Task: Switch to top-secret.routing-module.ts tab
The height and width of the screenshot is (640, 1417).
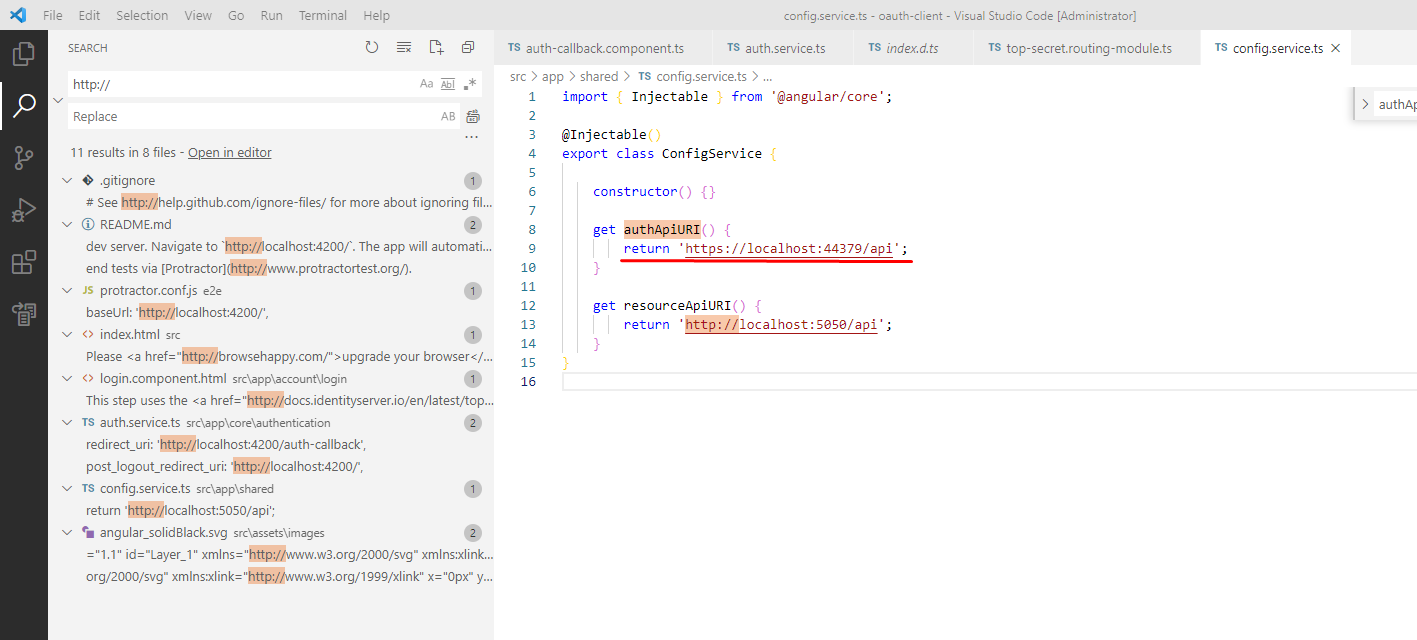Action: click(x=1087, y=48)
